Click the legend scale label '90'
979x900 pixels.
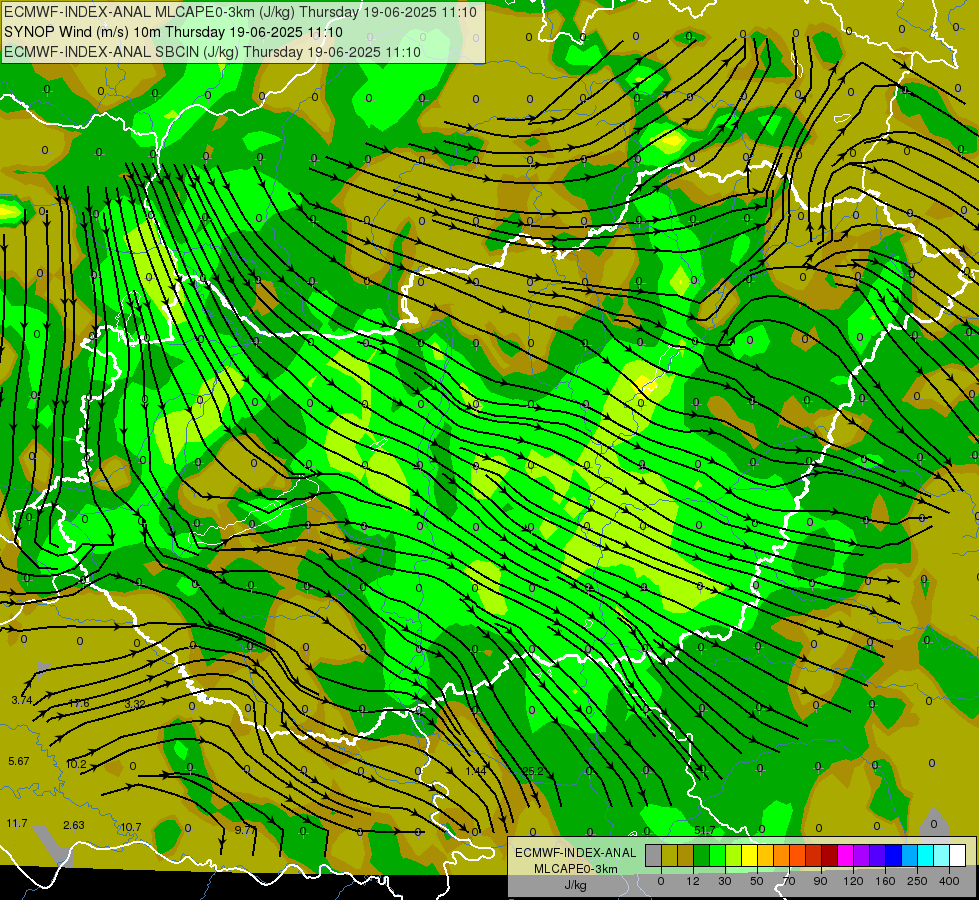pos(820,881)
